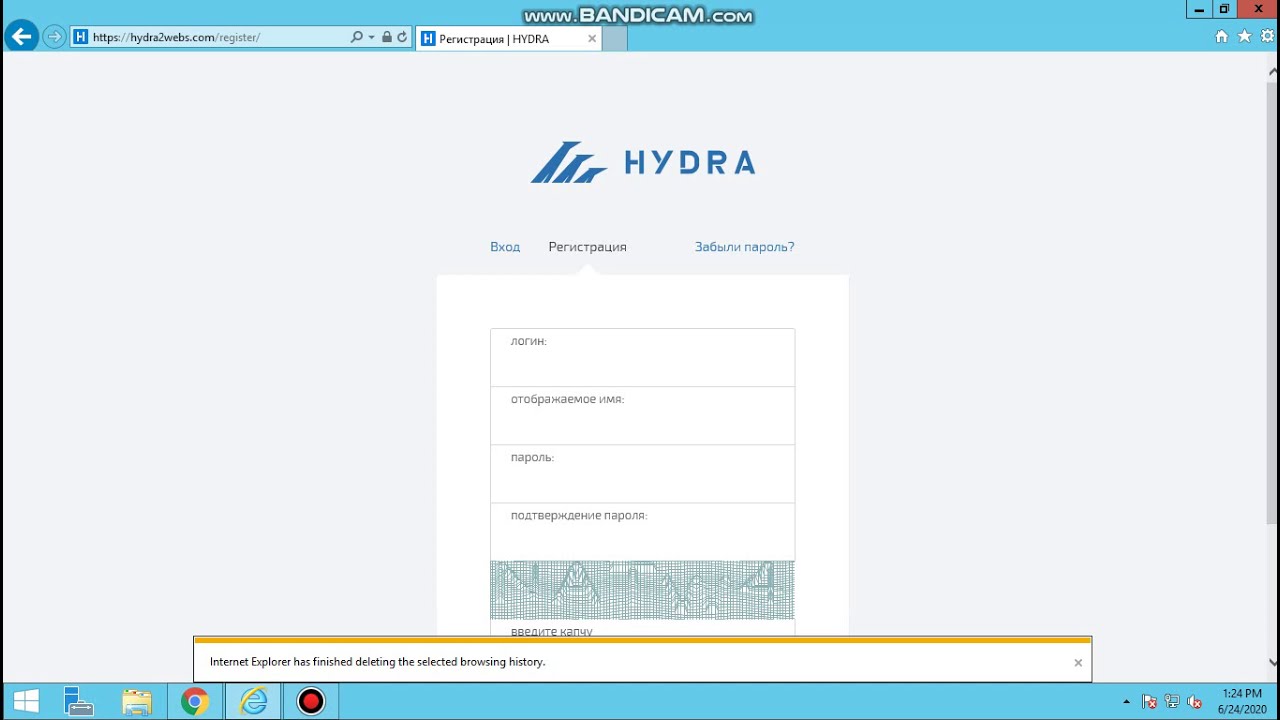Click the refresh icon in address bar
Screen dimensions: 1280x720
[x=402, y=37]
